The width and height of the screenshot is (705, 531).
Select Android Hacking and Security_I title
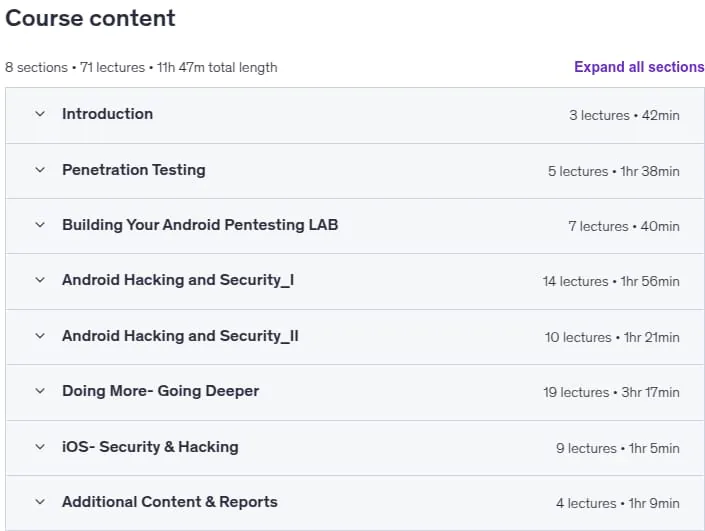tap(178, 280)
